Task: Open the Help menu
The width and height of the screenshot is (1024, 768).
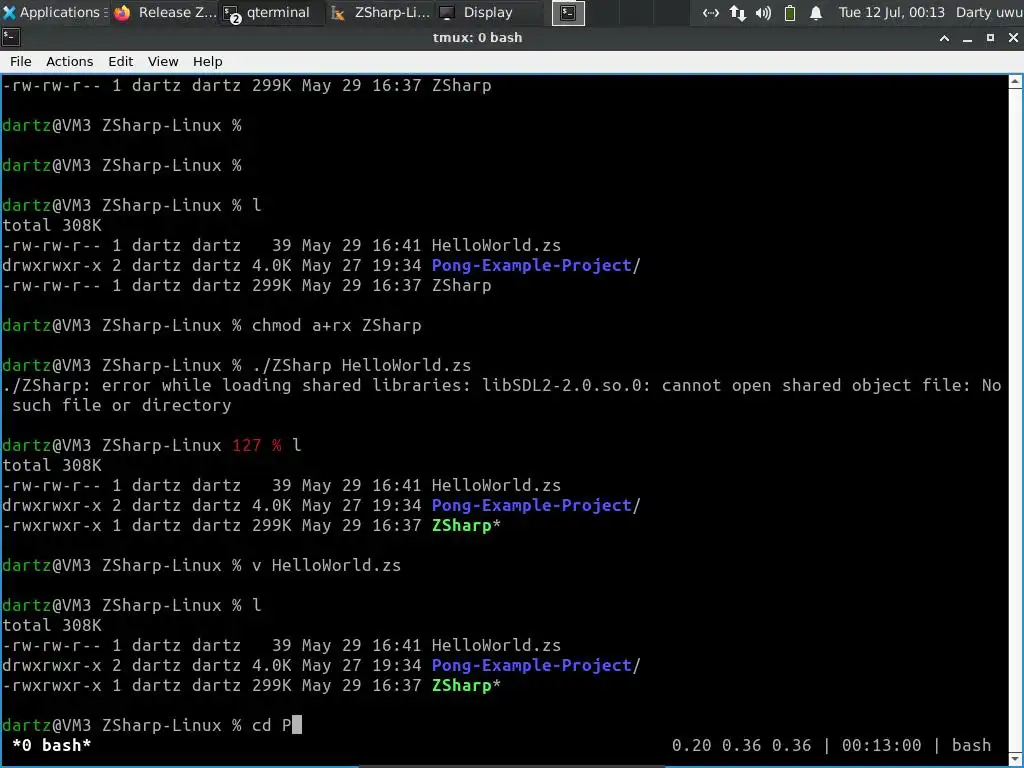Action: (x=208, y=61)
